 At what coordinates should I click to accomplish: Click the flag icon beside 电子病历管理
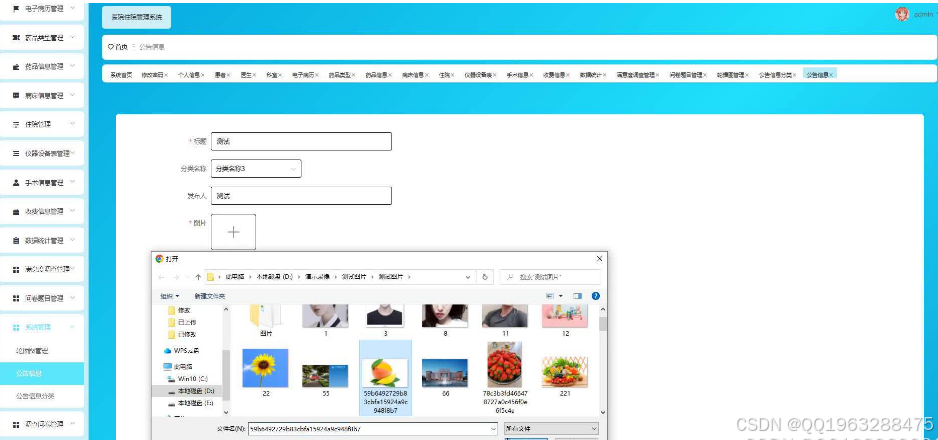pyautogui.click(x=16, y=8)
